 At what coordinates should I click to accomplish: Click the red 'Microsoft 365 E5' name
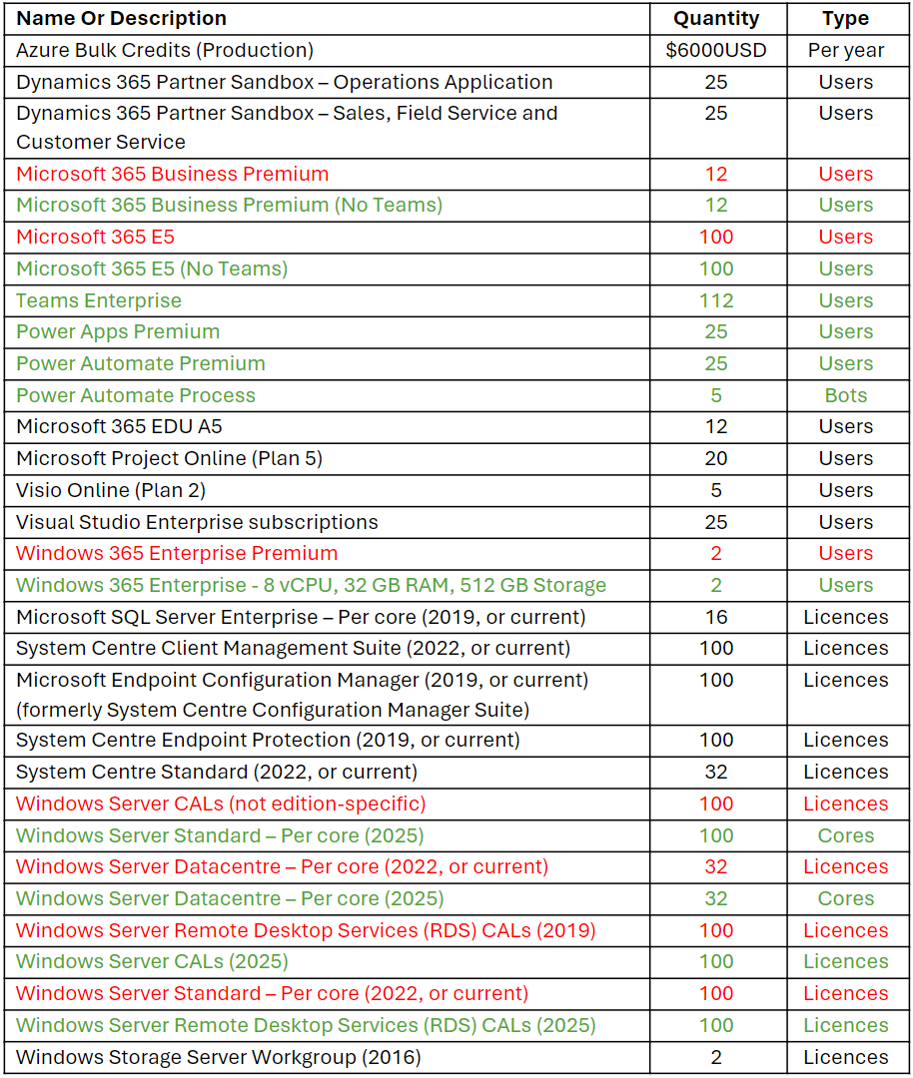pos(96,236)
